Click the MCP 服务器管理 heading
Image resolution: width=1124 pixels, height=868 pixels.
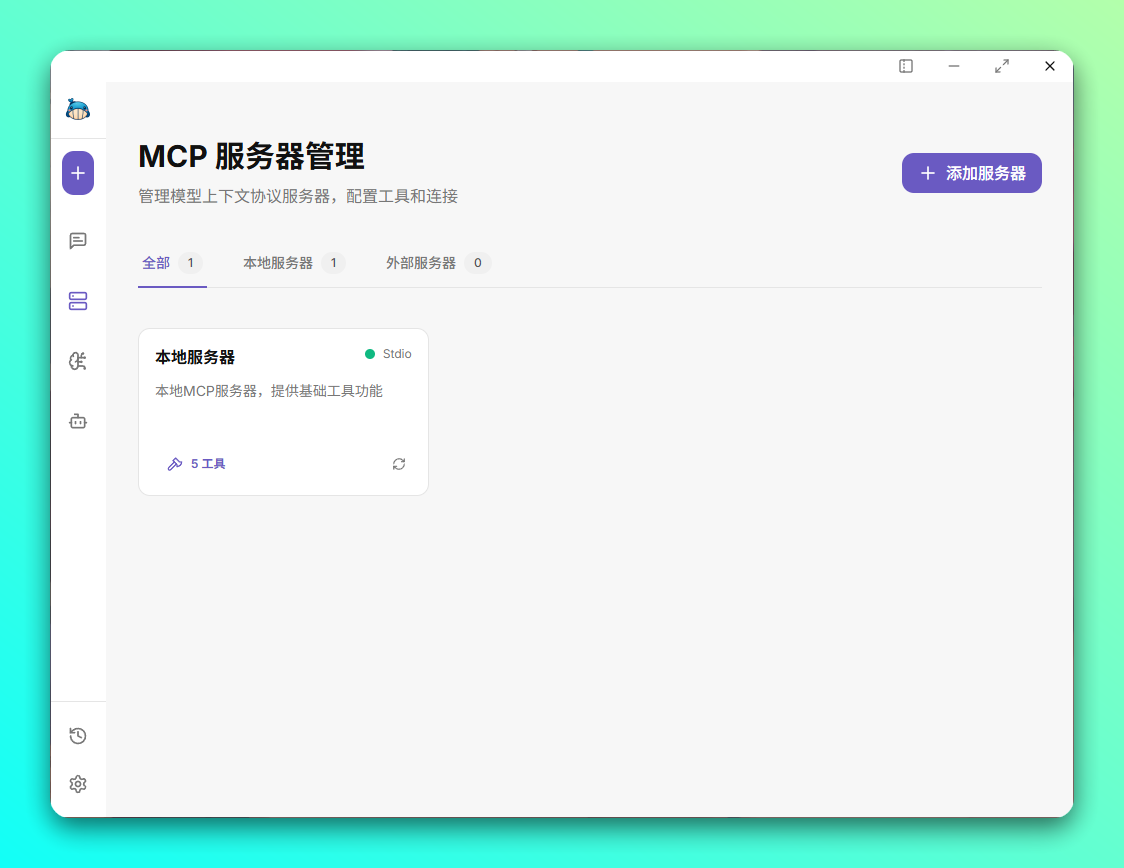coord(252,156)
